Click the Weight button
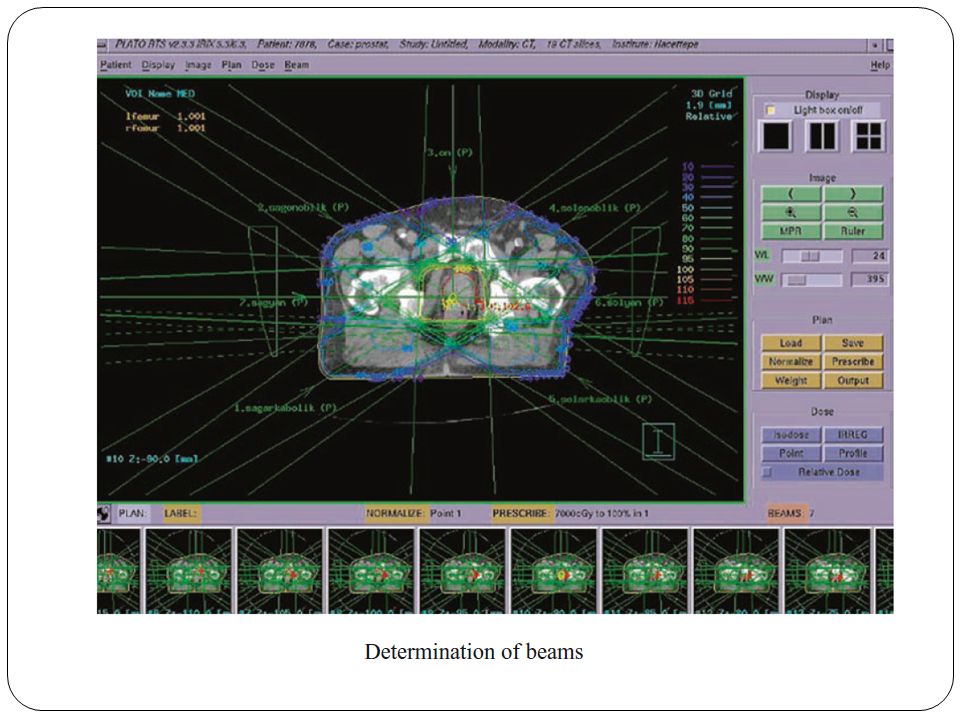This screenshot has height=720, width=960. click(x=791, y=381)
